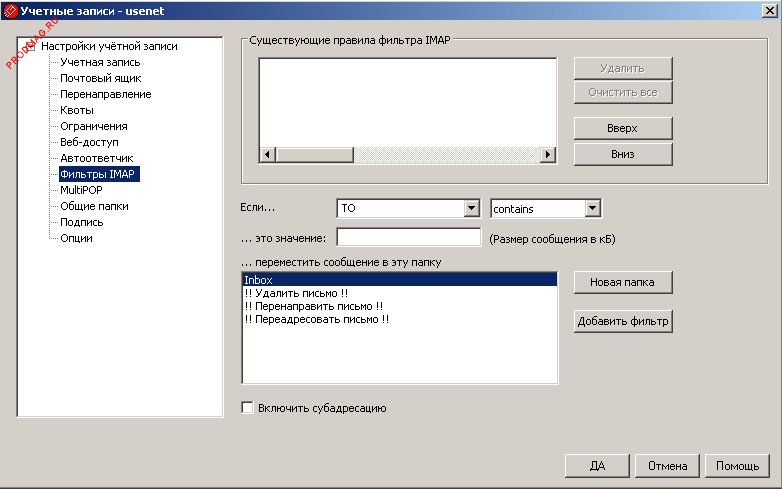
Task: Go to the Перенаправление section
Action: [105, 94]
